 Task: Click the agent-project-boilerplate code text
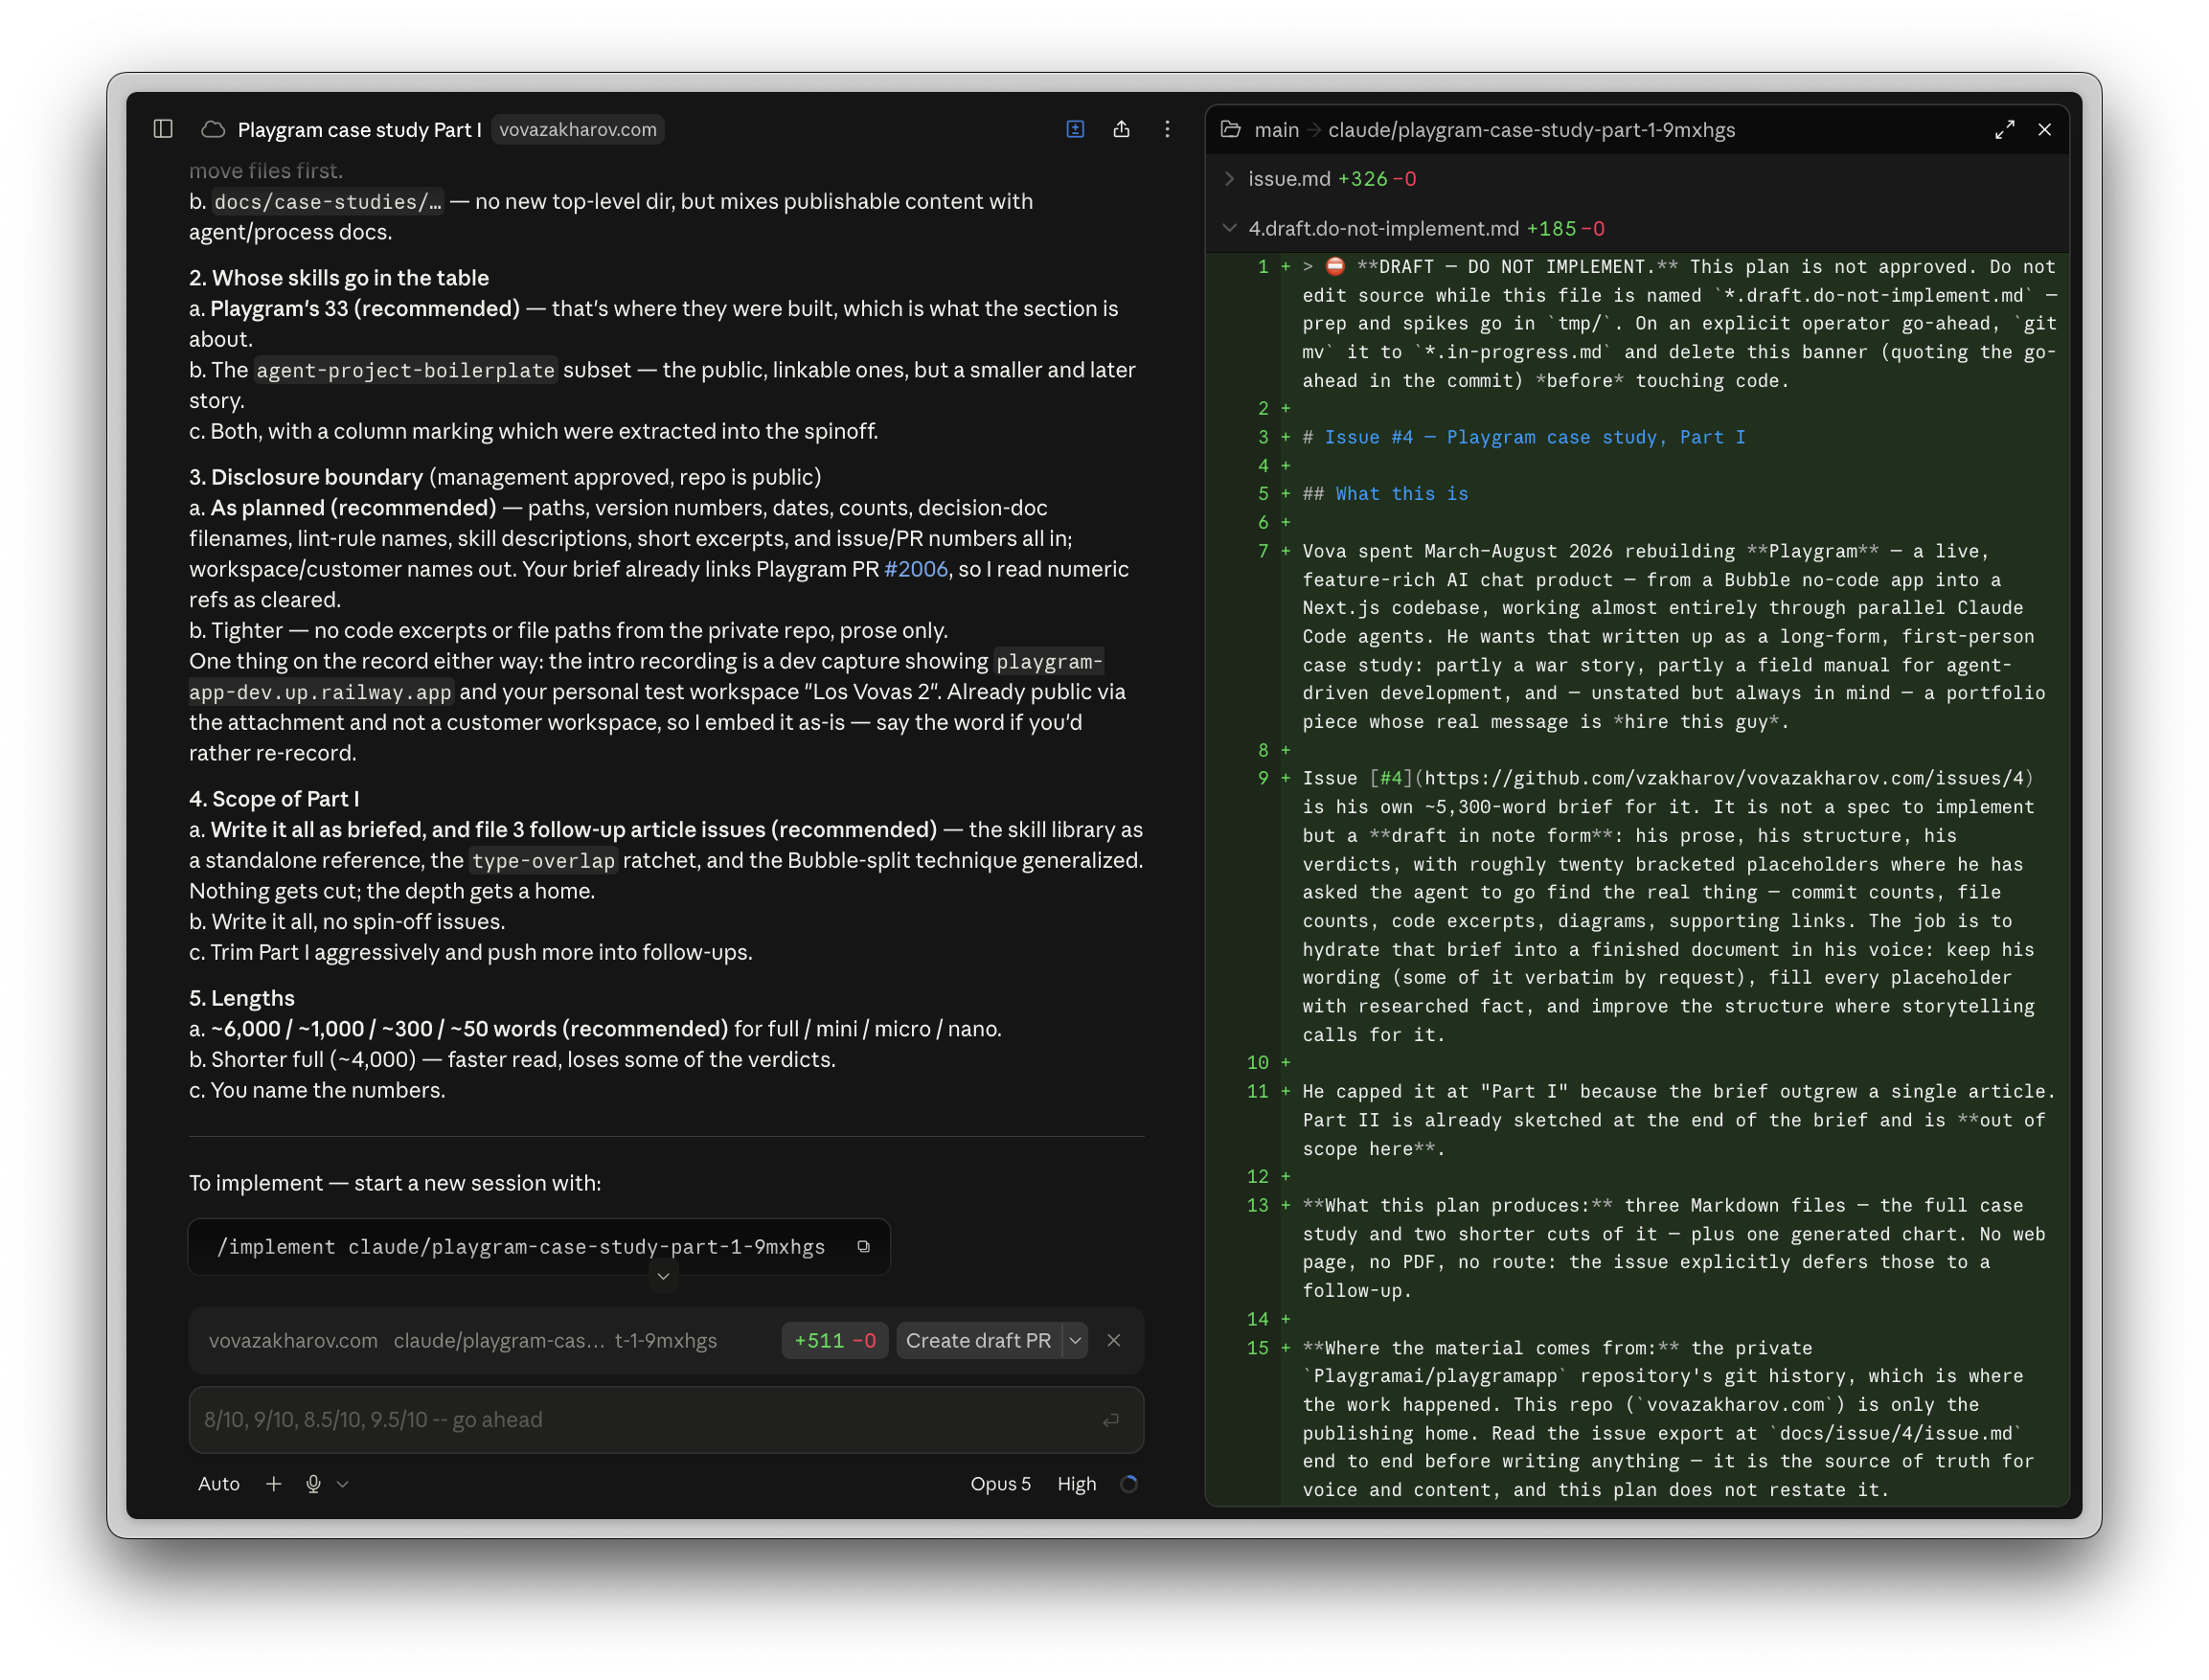(x=405, y=370)
